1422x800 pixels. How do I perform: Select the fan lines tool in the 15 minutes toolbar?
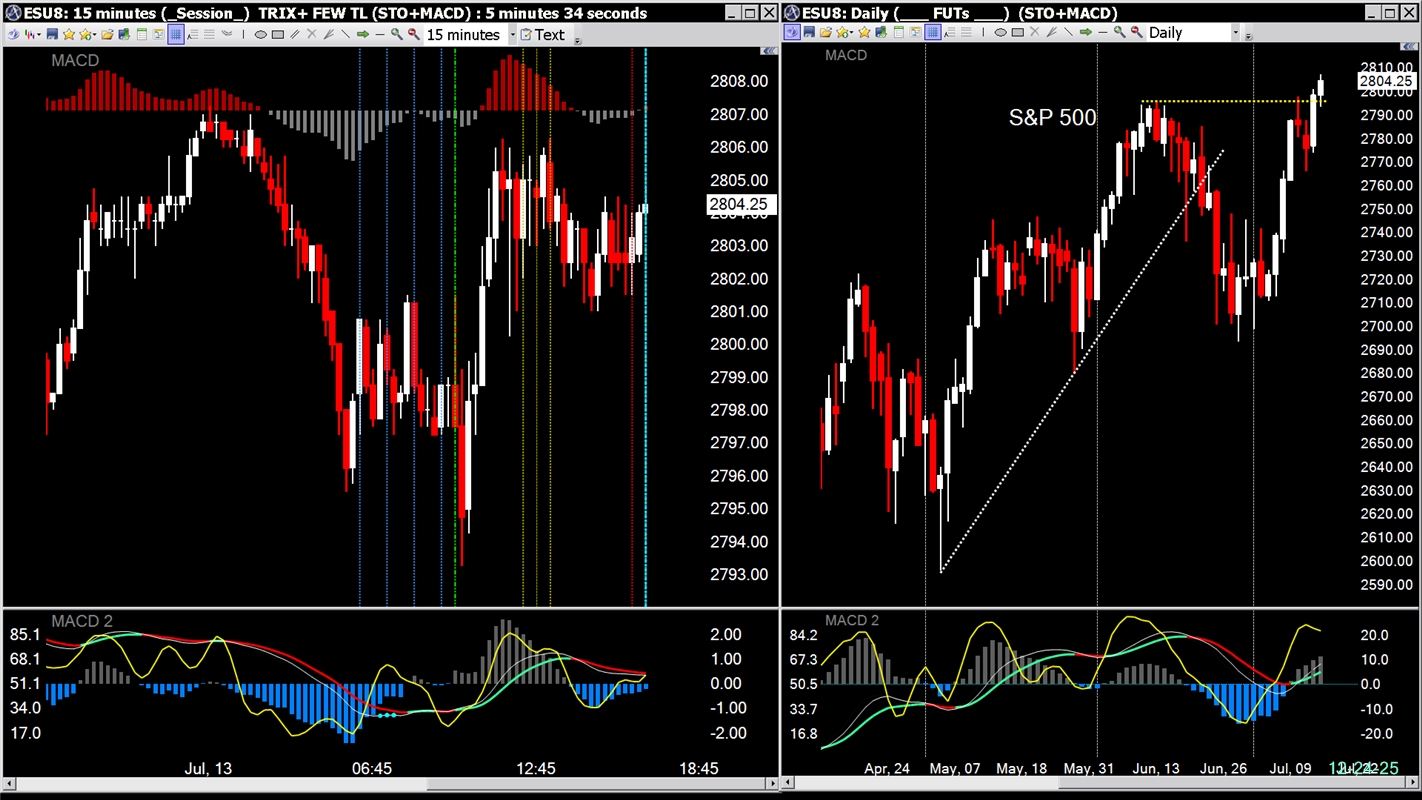coord(328,34)
